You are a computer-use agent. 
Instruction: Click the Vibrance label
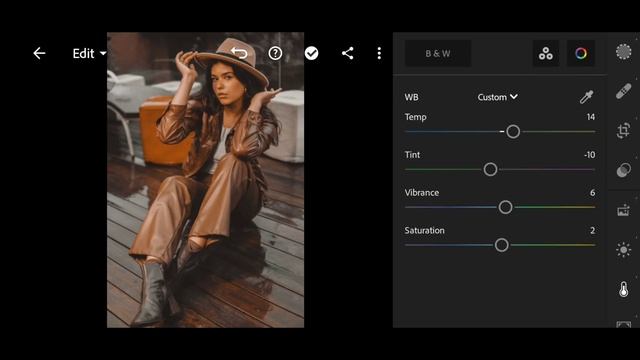pyautogui.click(x=422, y=193)
